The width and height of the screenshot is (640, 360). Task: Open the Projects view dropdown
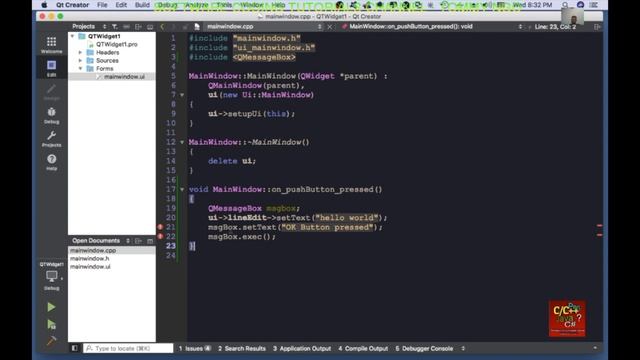point(89,27)
